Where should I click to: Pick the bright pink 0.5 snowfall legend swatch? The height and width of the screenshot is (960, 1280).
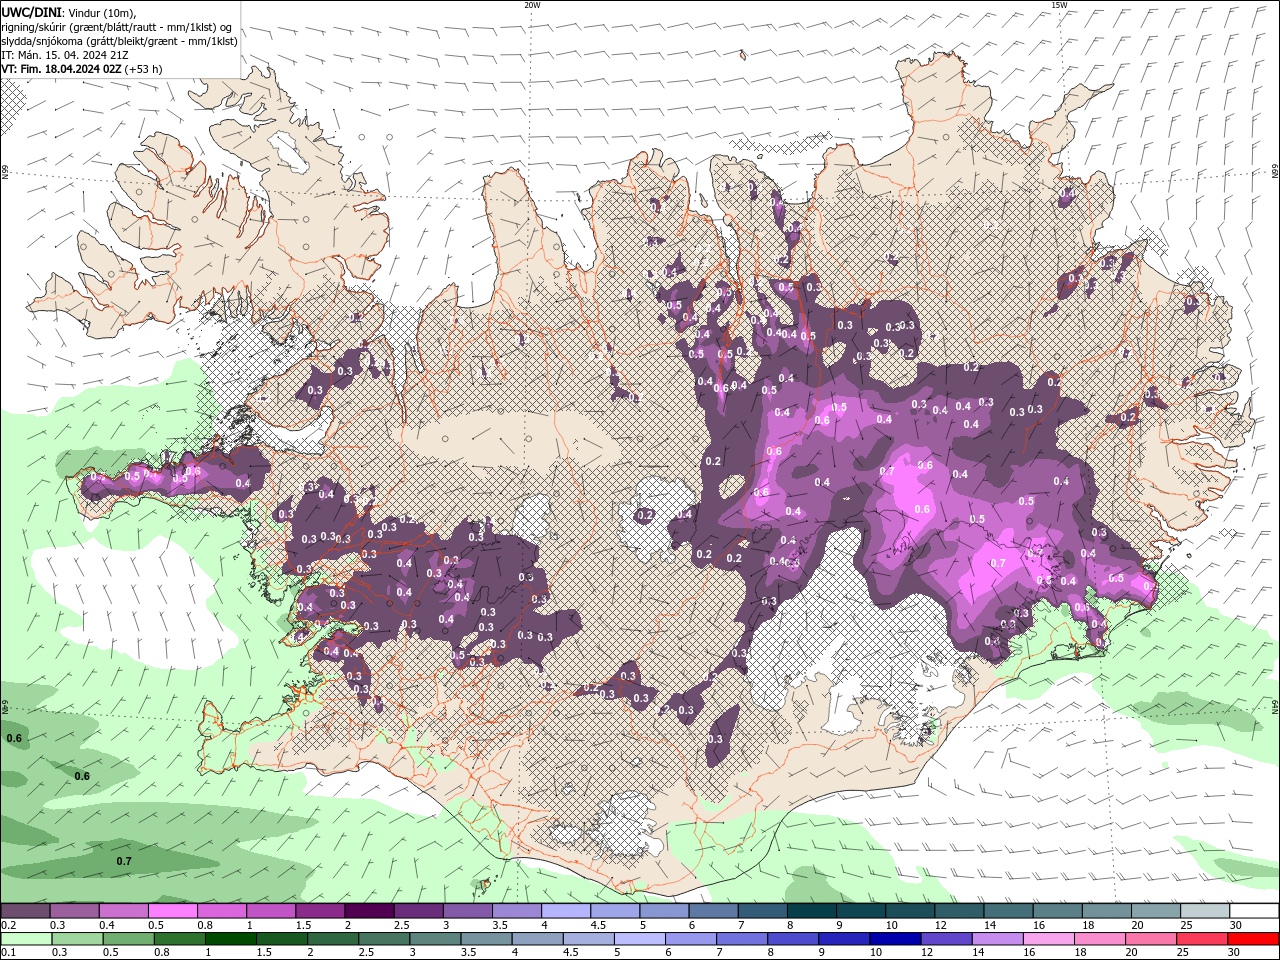click(172, 911)
